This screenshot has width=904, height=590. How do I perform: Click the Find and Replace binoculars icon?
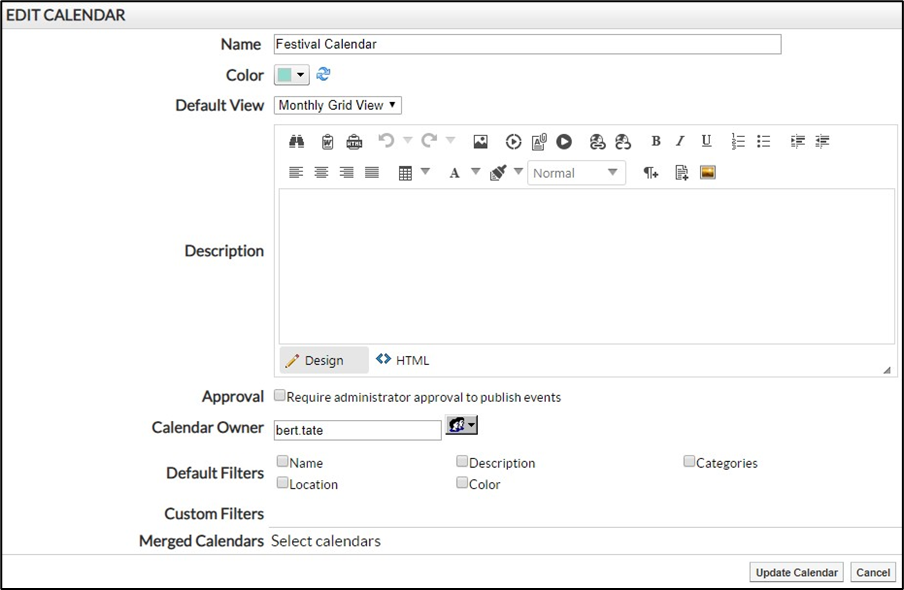point(296,142)
